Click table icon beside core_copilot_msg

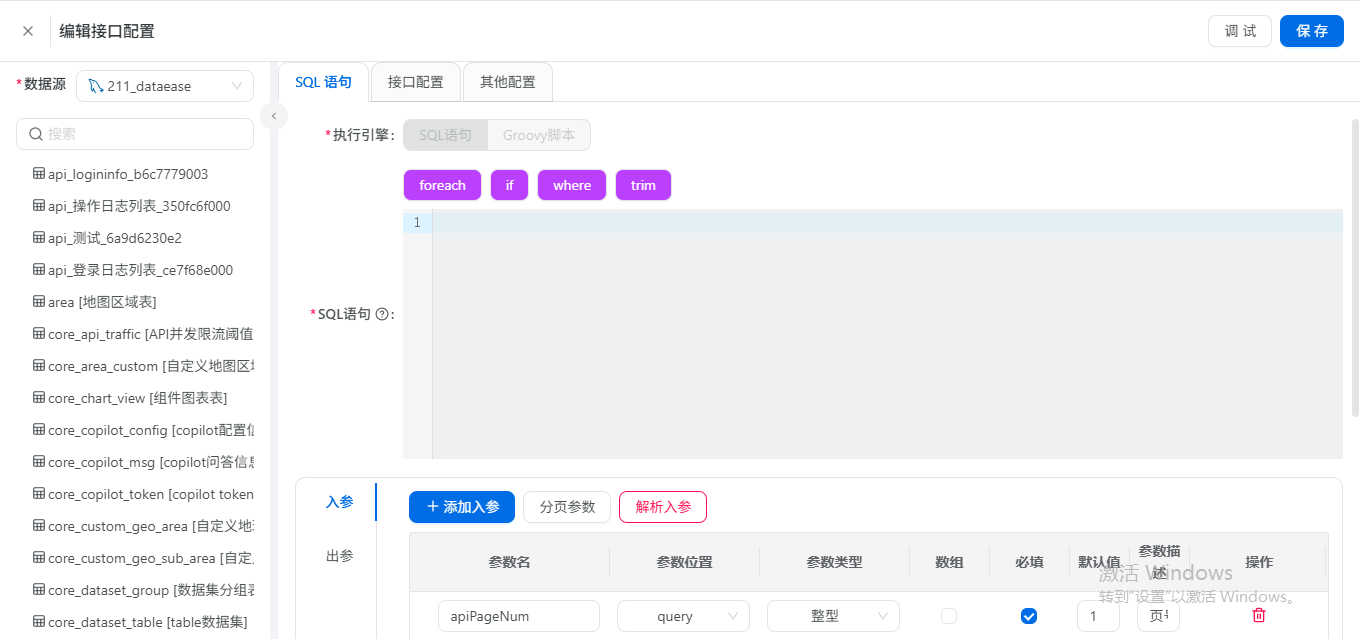point(39,462)
